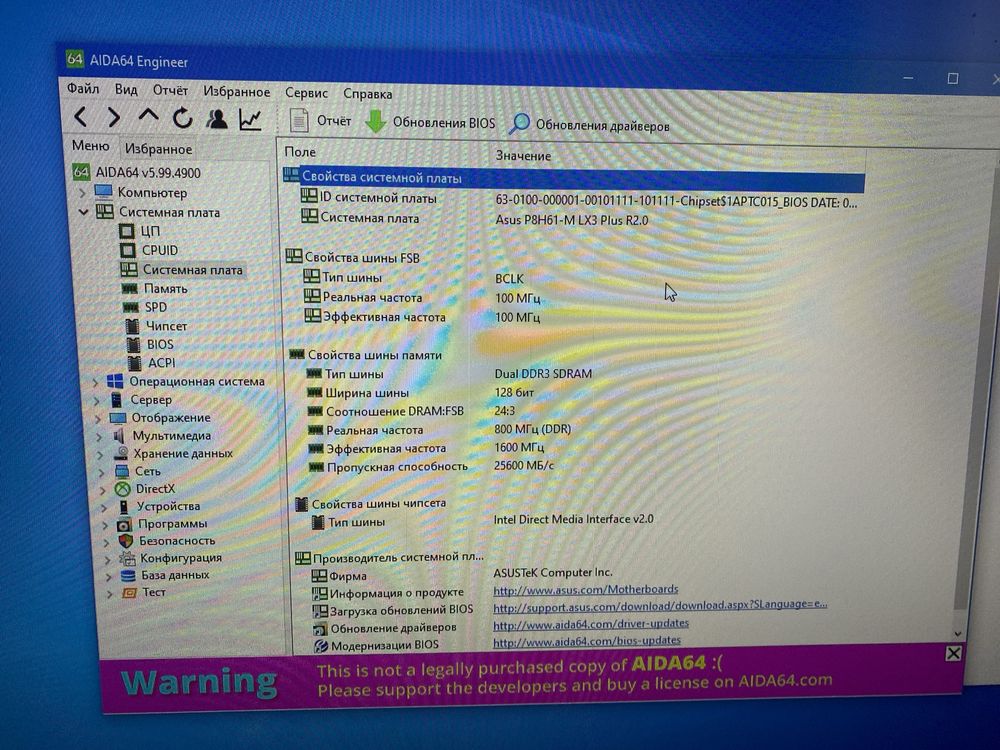Select the SPD tree item
The height and width of the screenshot is (750, 1000).
coord(145,307)
